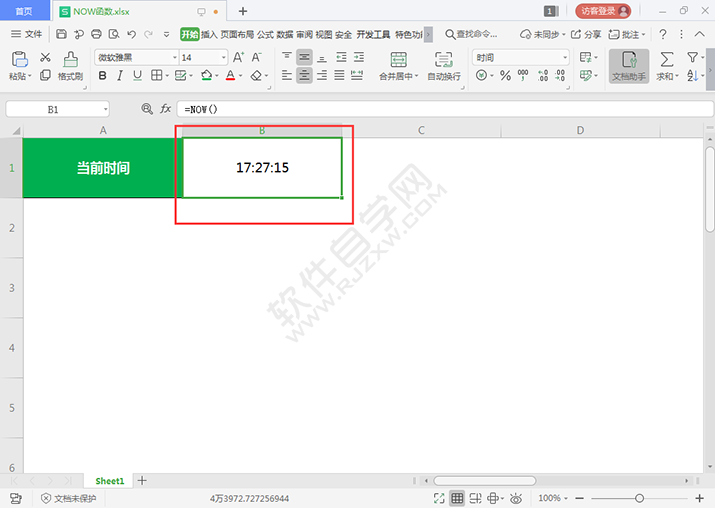Click the formula bar showing =NOW()
The height and width of the screenshot is (508, 715).
(445, 109)
